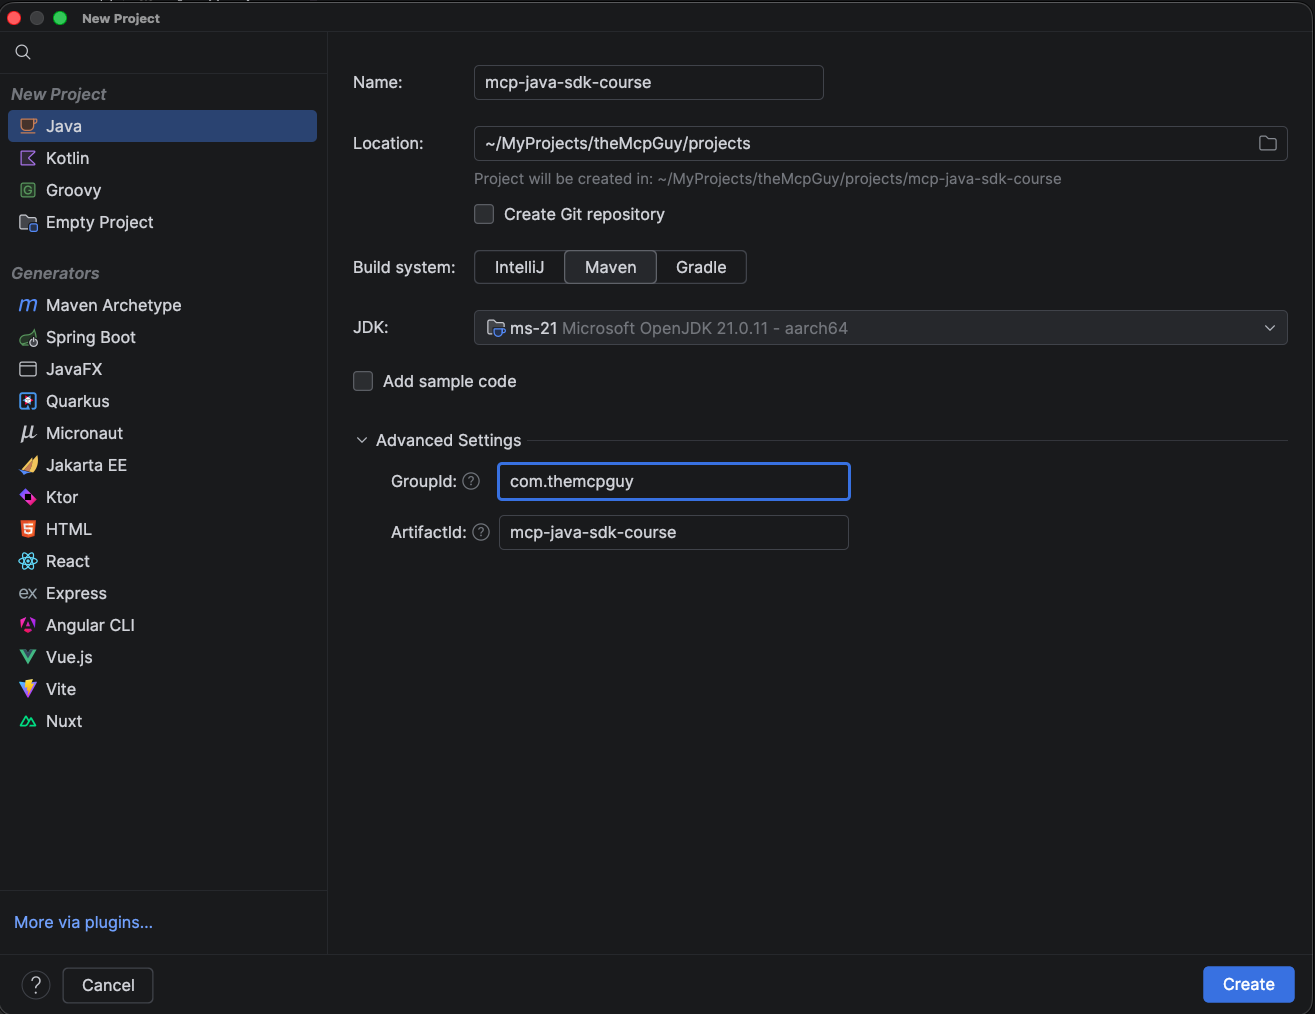
Task: Click 'Project will be created in' hint text
Action: point(767,179)
